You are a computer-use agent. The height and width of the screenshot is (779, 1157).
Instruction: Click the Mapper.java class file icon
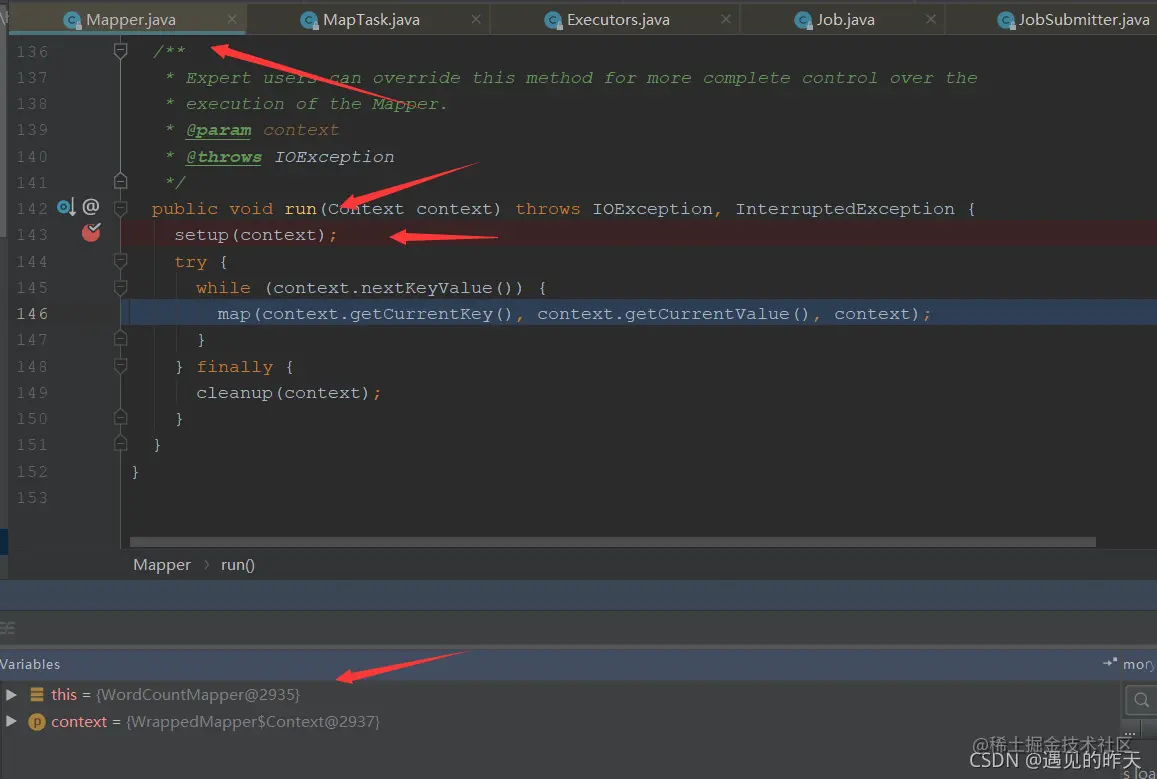pos(72,21)
